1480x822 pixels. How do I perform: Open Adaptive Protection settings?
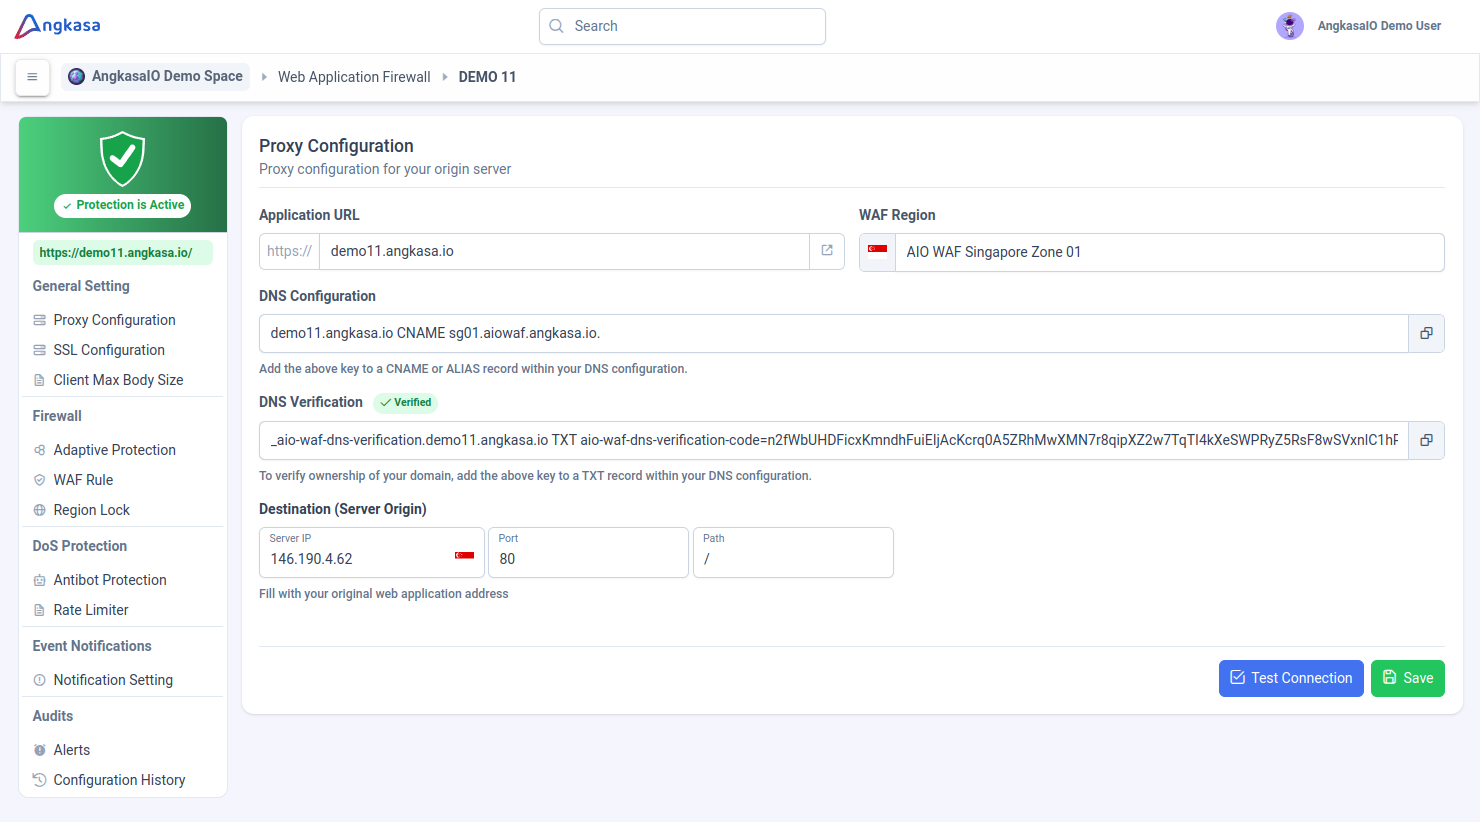(x=114, y=450)
